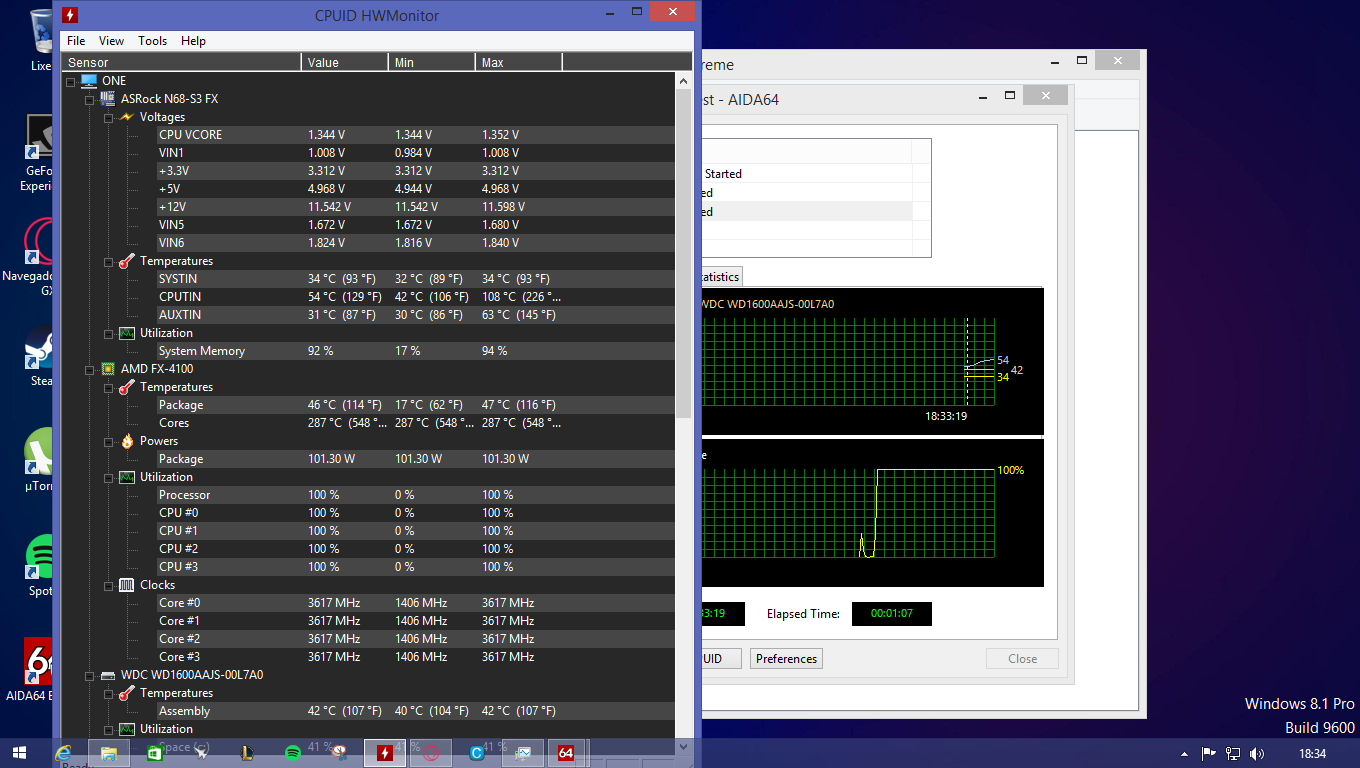Screen dimensions: 1360x768
Task: Click the network tray icon
Action: [1233, 754]
